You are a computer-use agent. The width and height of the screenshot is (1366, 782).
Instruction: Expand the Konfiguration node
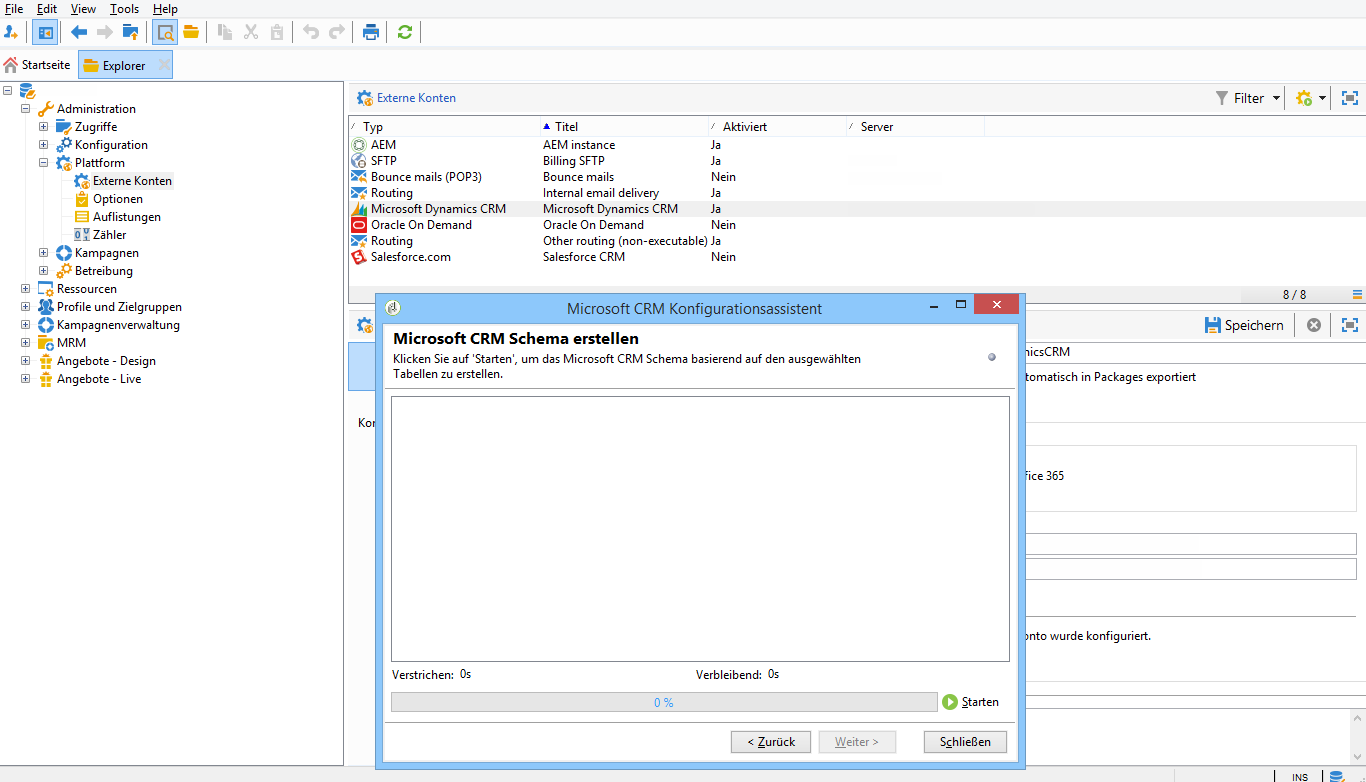coord(44,145)
